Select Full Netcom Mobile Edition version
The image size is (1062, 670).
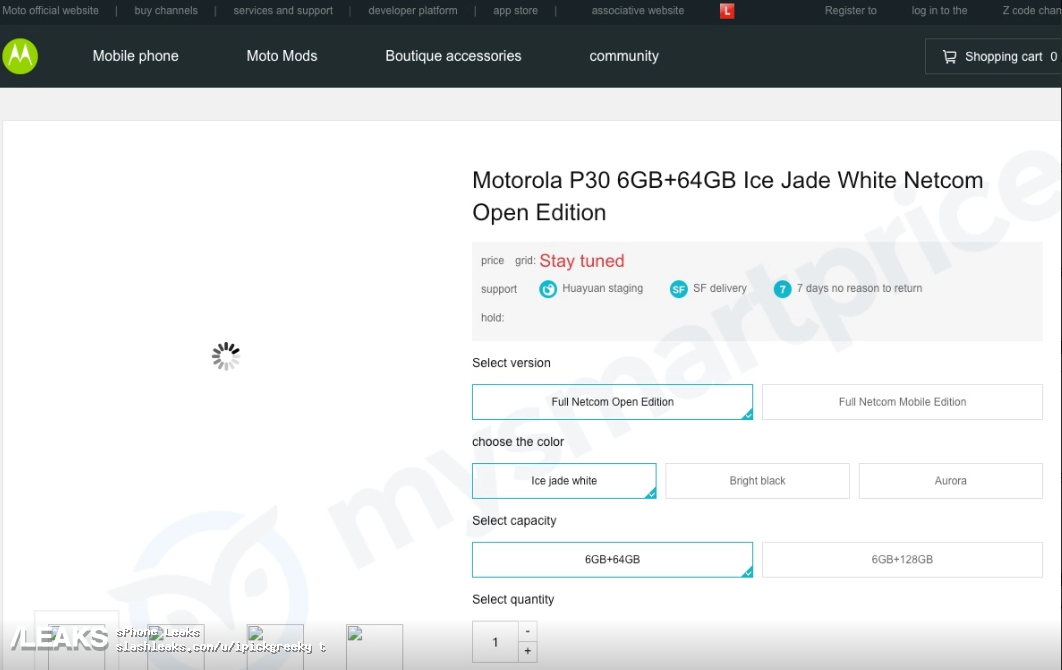click(901, 401)
